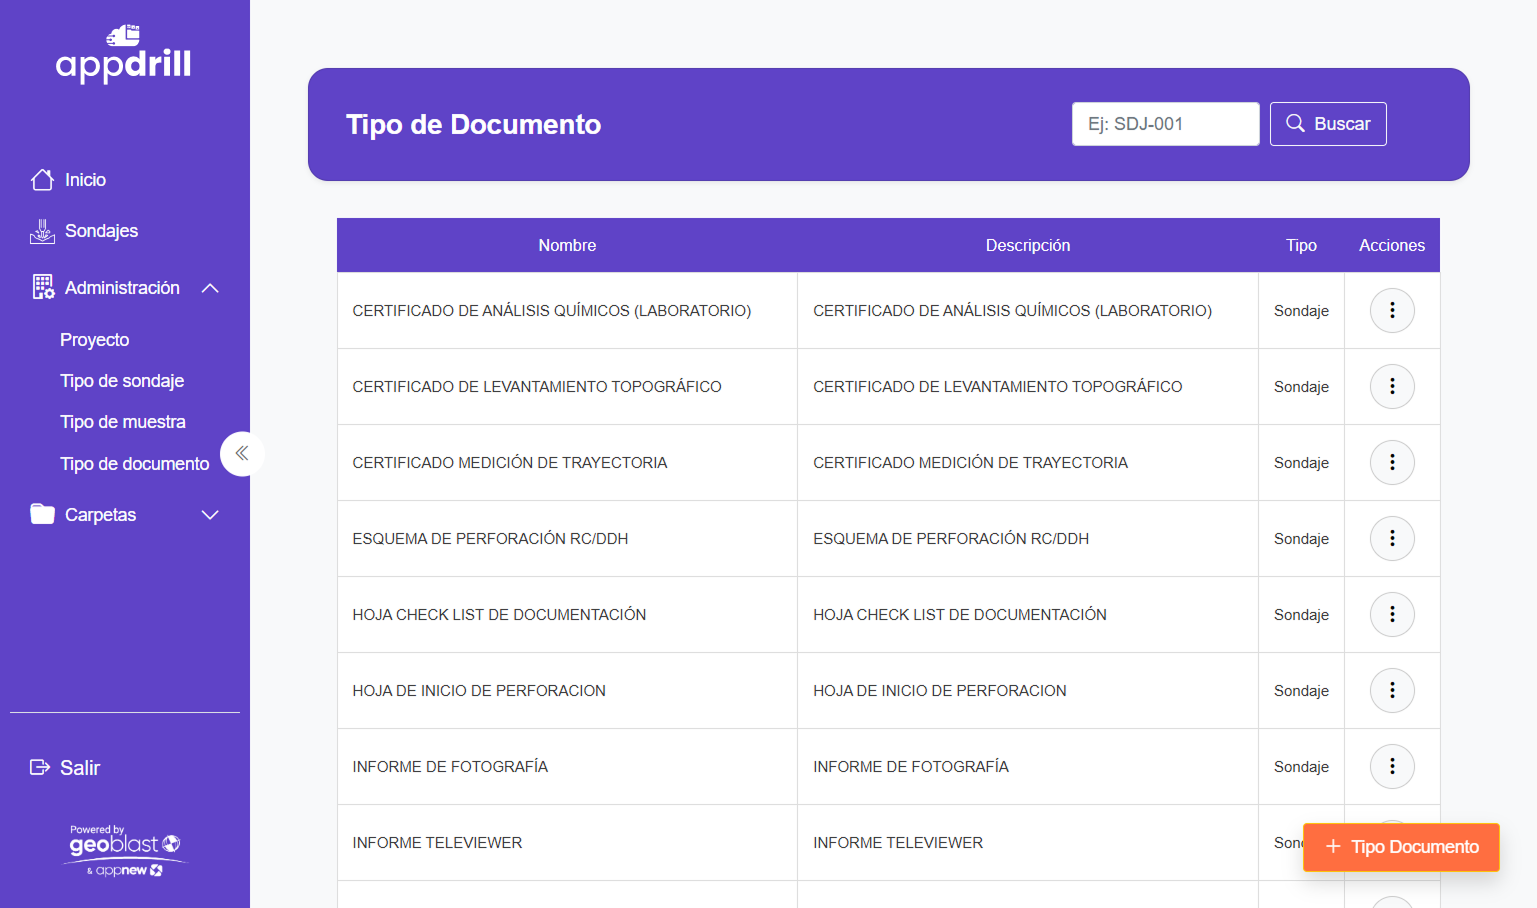This screenshot has height=908, width=1537.
Task: Select Tipo de muestra submenu item
Action: pyautogui.click(x=123, y=422)
